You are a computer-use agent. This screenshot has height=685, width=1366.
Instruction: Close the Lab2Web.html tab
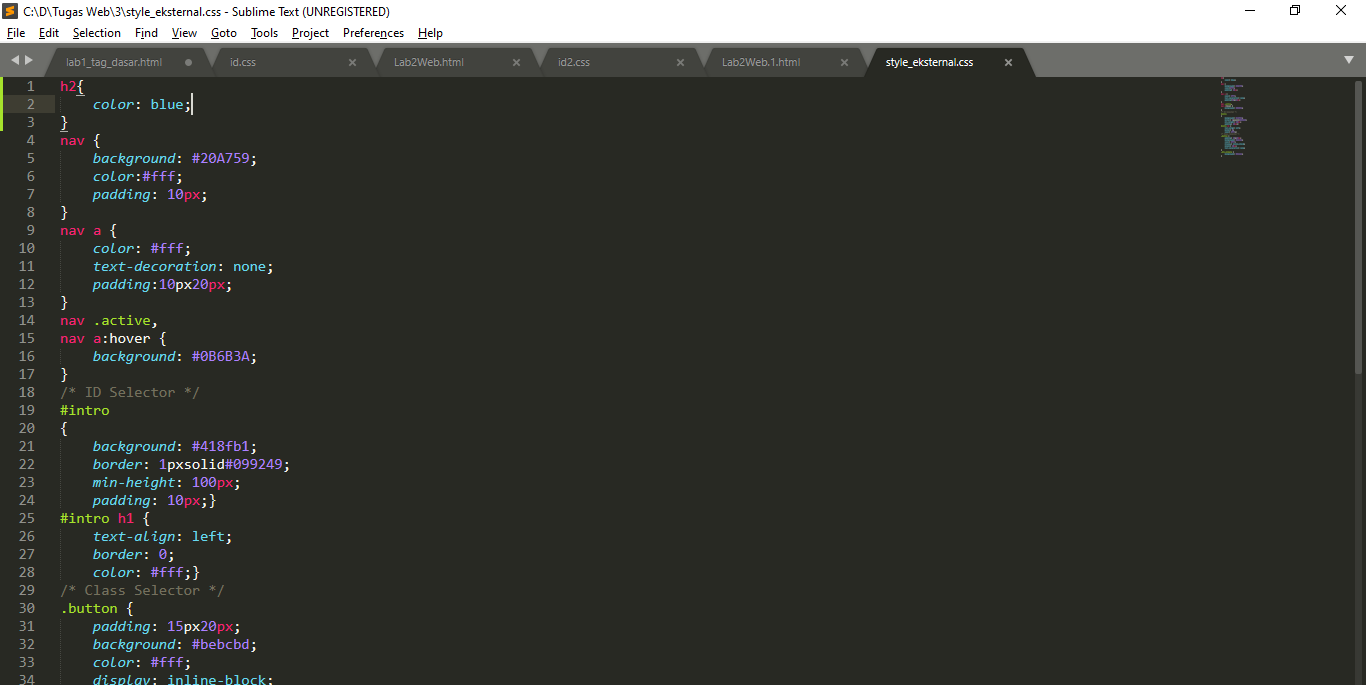coord(516,61)
